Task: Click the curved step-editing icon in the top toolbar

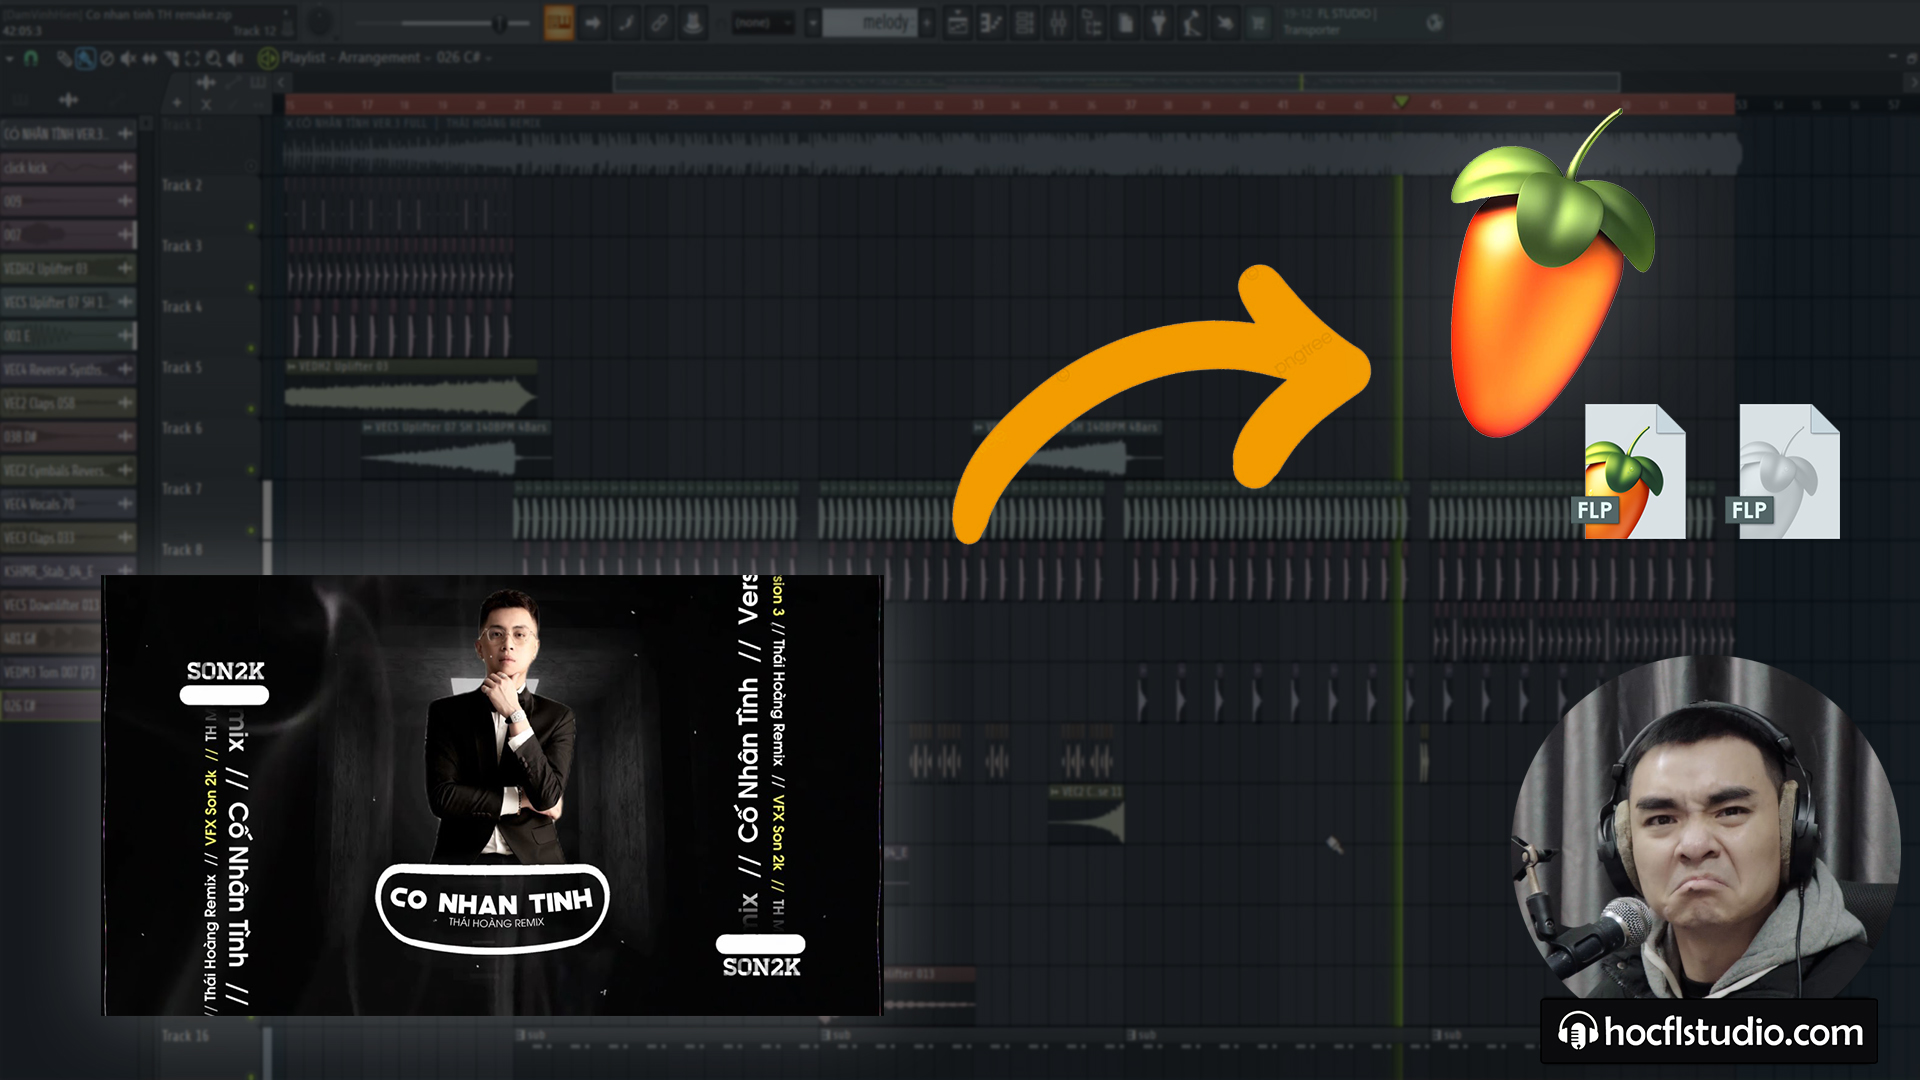Action: tap(626, 22)
